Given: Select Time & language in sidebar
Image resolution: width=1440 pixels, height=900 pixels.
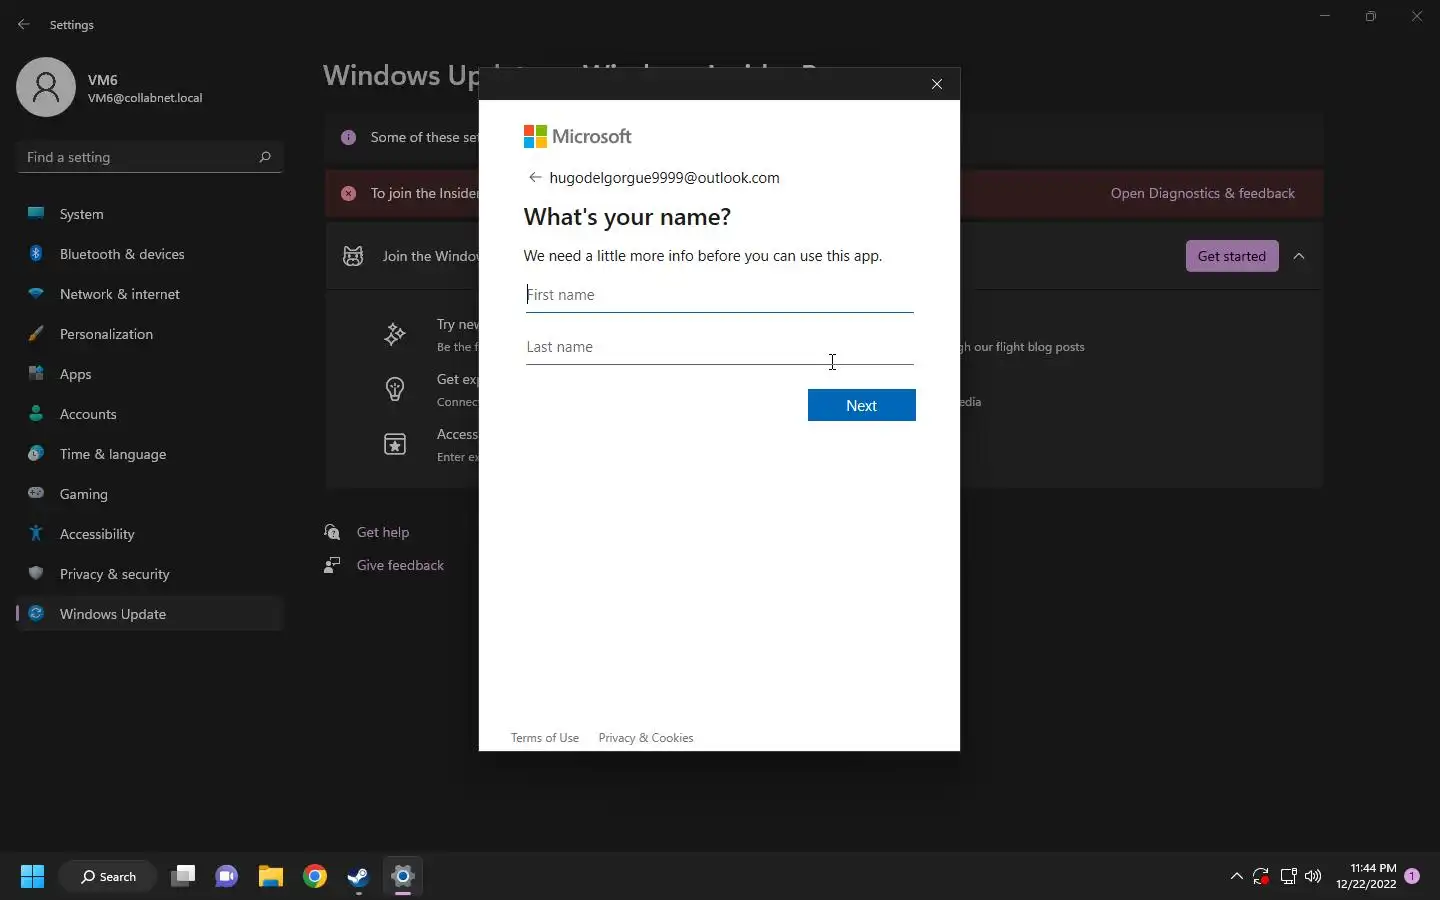Looking at the screenshot, I should click(x=150, y=454).
